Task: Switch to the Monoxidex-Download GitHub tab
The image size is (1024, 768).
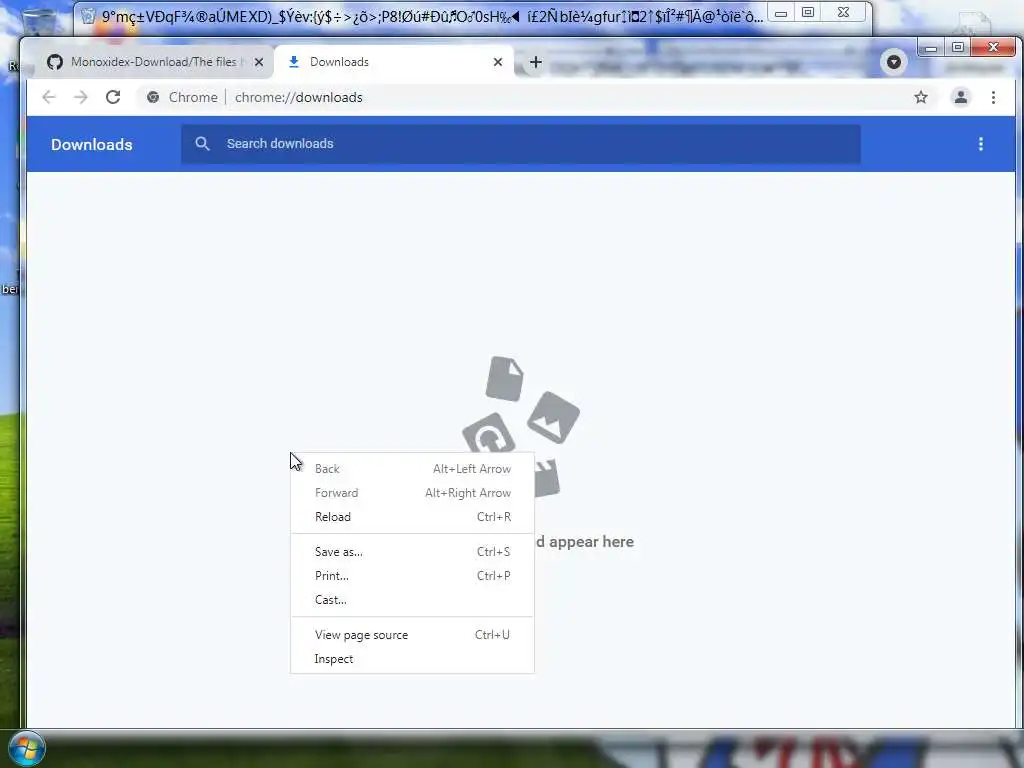Action: point(155,62)
